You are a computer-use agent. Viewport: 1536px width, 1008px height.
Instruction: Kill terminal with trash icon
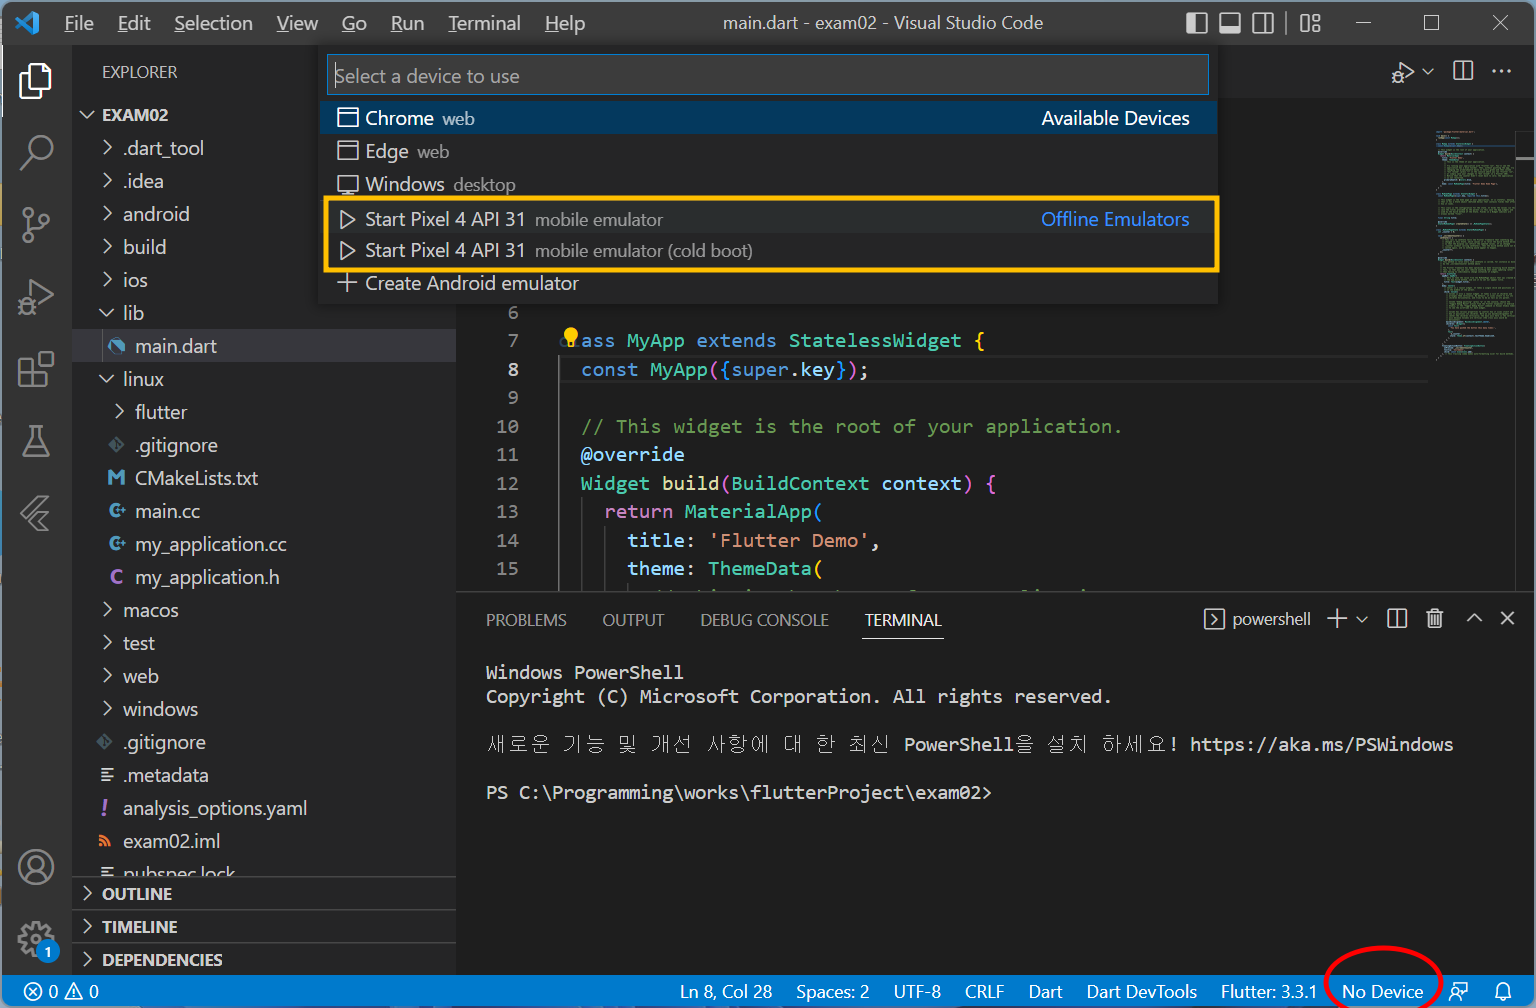click(x=1435, y=619)
